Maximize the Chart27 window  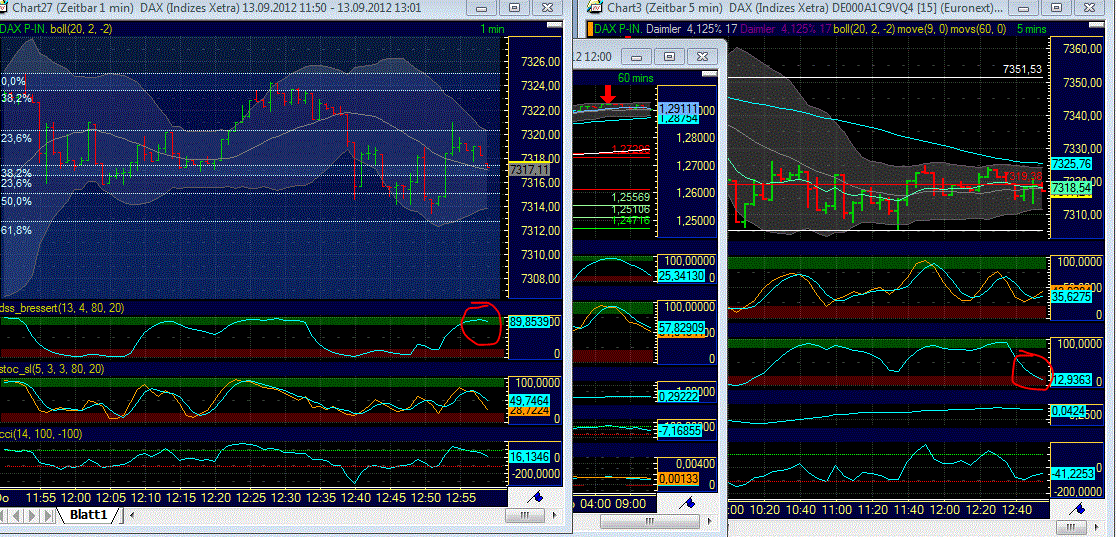(x=514, y=8)
